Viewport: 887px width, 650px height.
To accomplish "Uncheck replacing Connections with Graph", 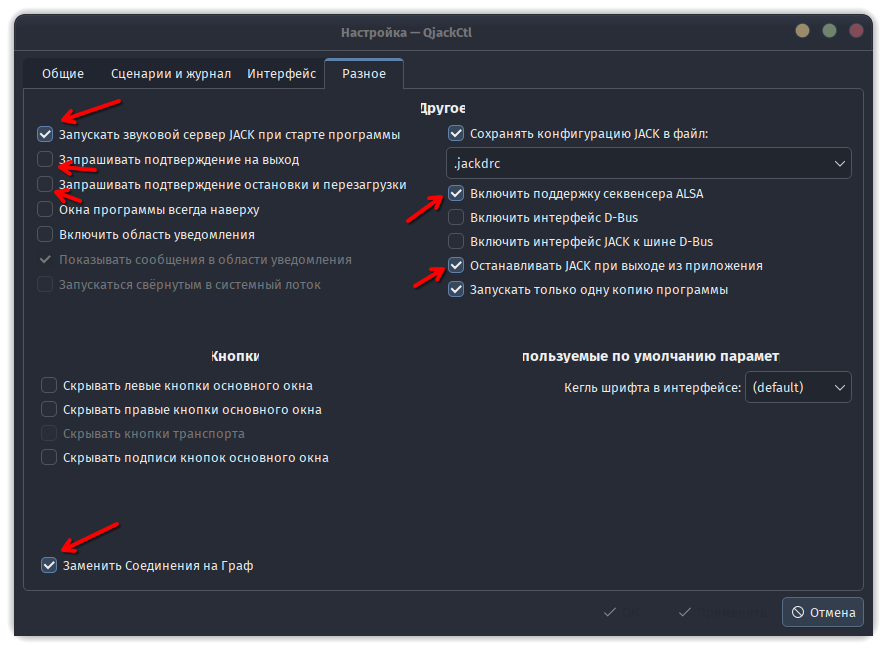I will (x=48, y=565).
